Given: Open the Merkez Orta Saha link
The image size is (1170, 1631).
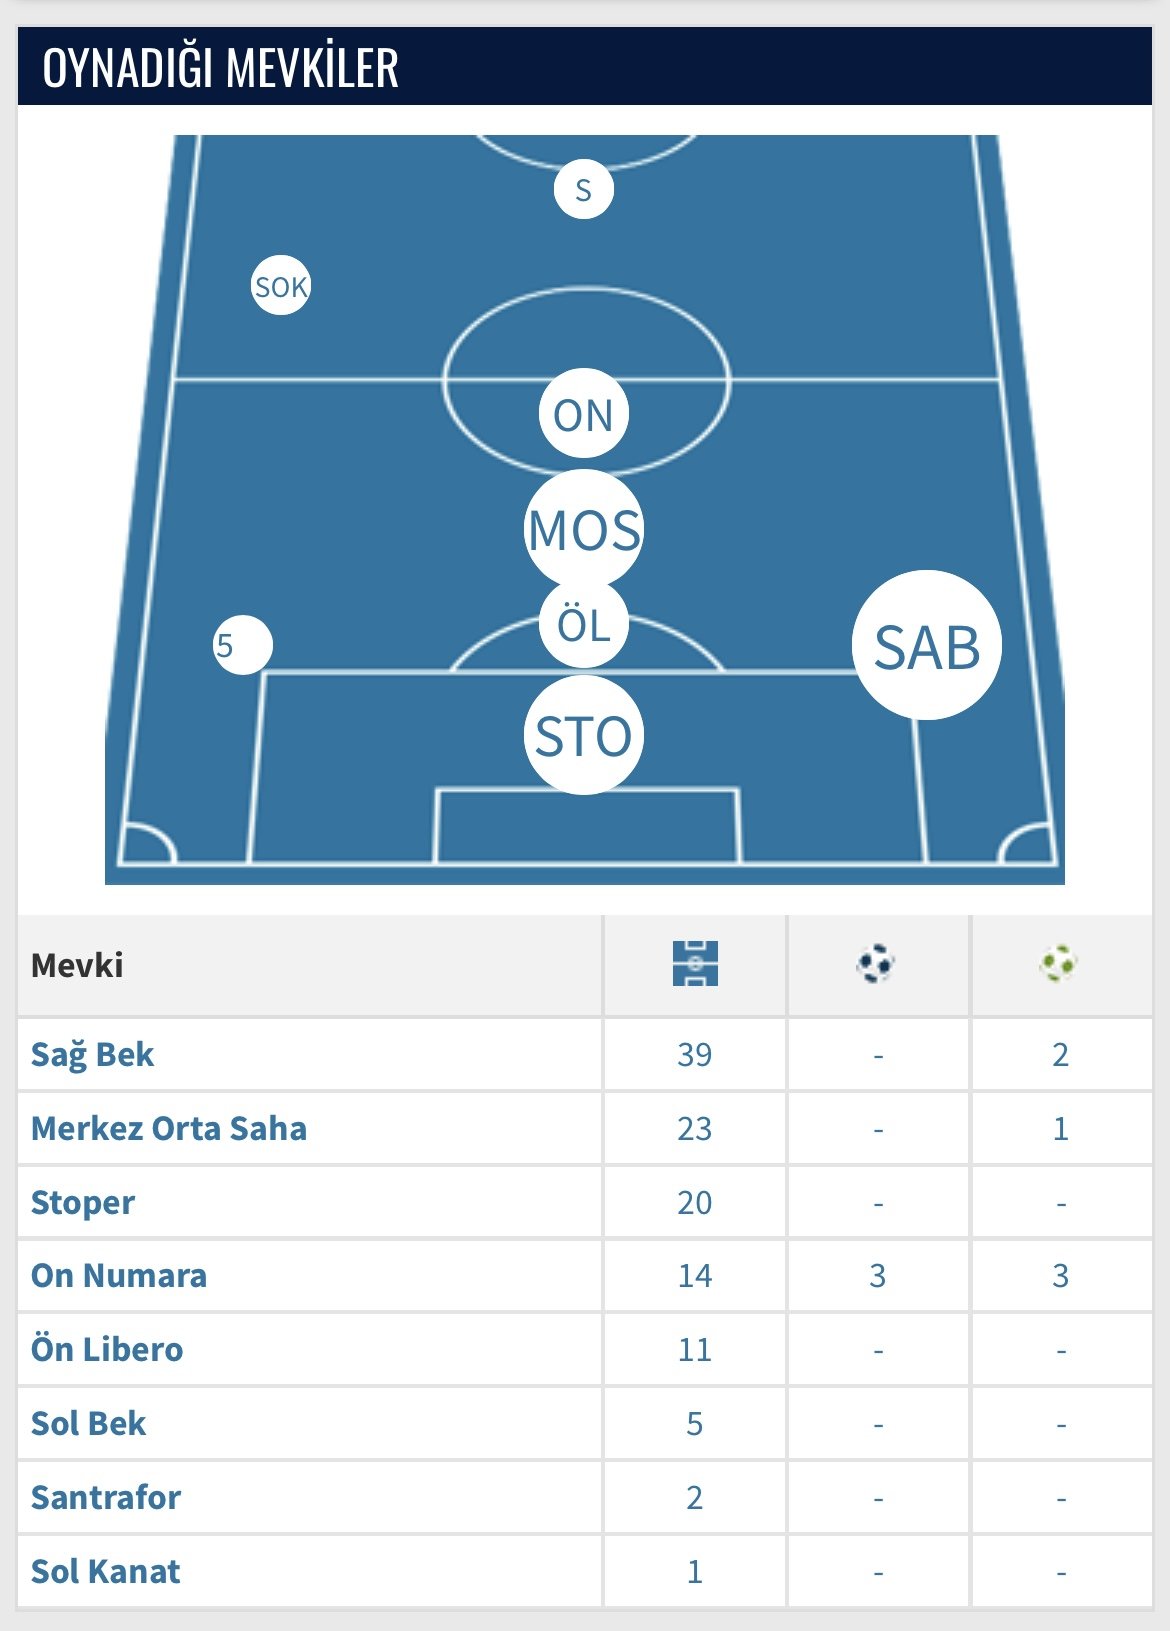Looking at the screenshot, I should [169, 1128].
